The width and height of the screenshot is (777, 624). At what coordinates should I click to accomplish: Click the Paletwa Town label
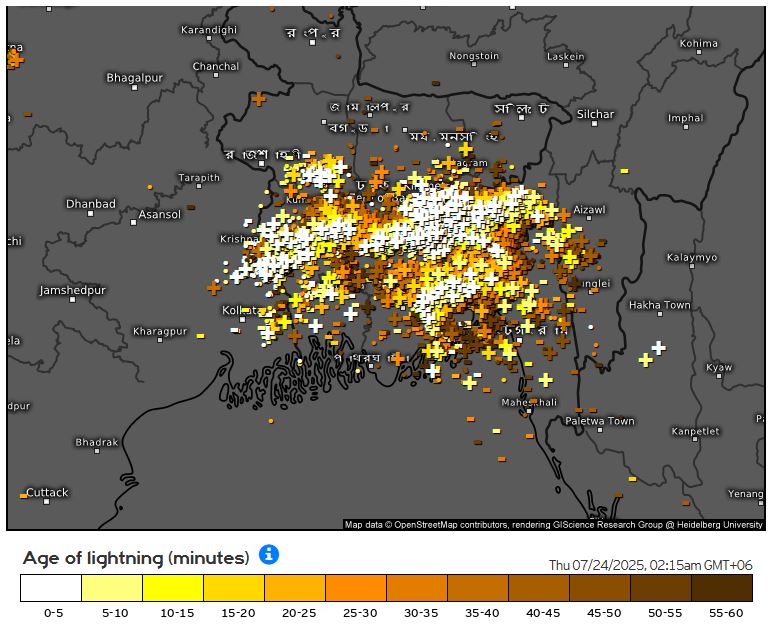click(x=600, y=421)
